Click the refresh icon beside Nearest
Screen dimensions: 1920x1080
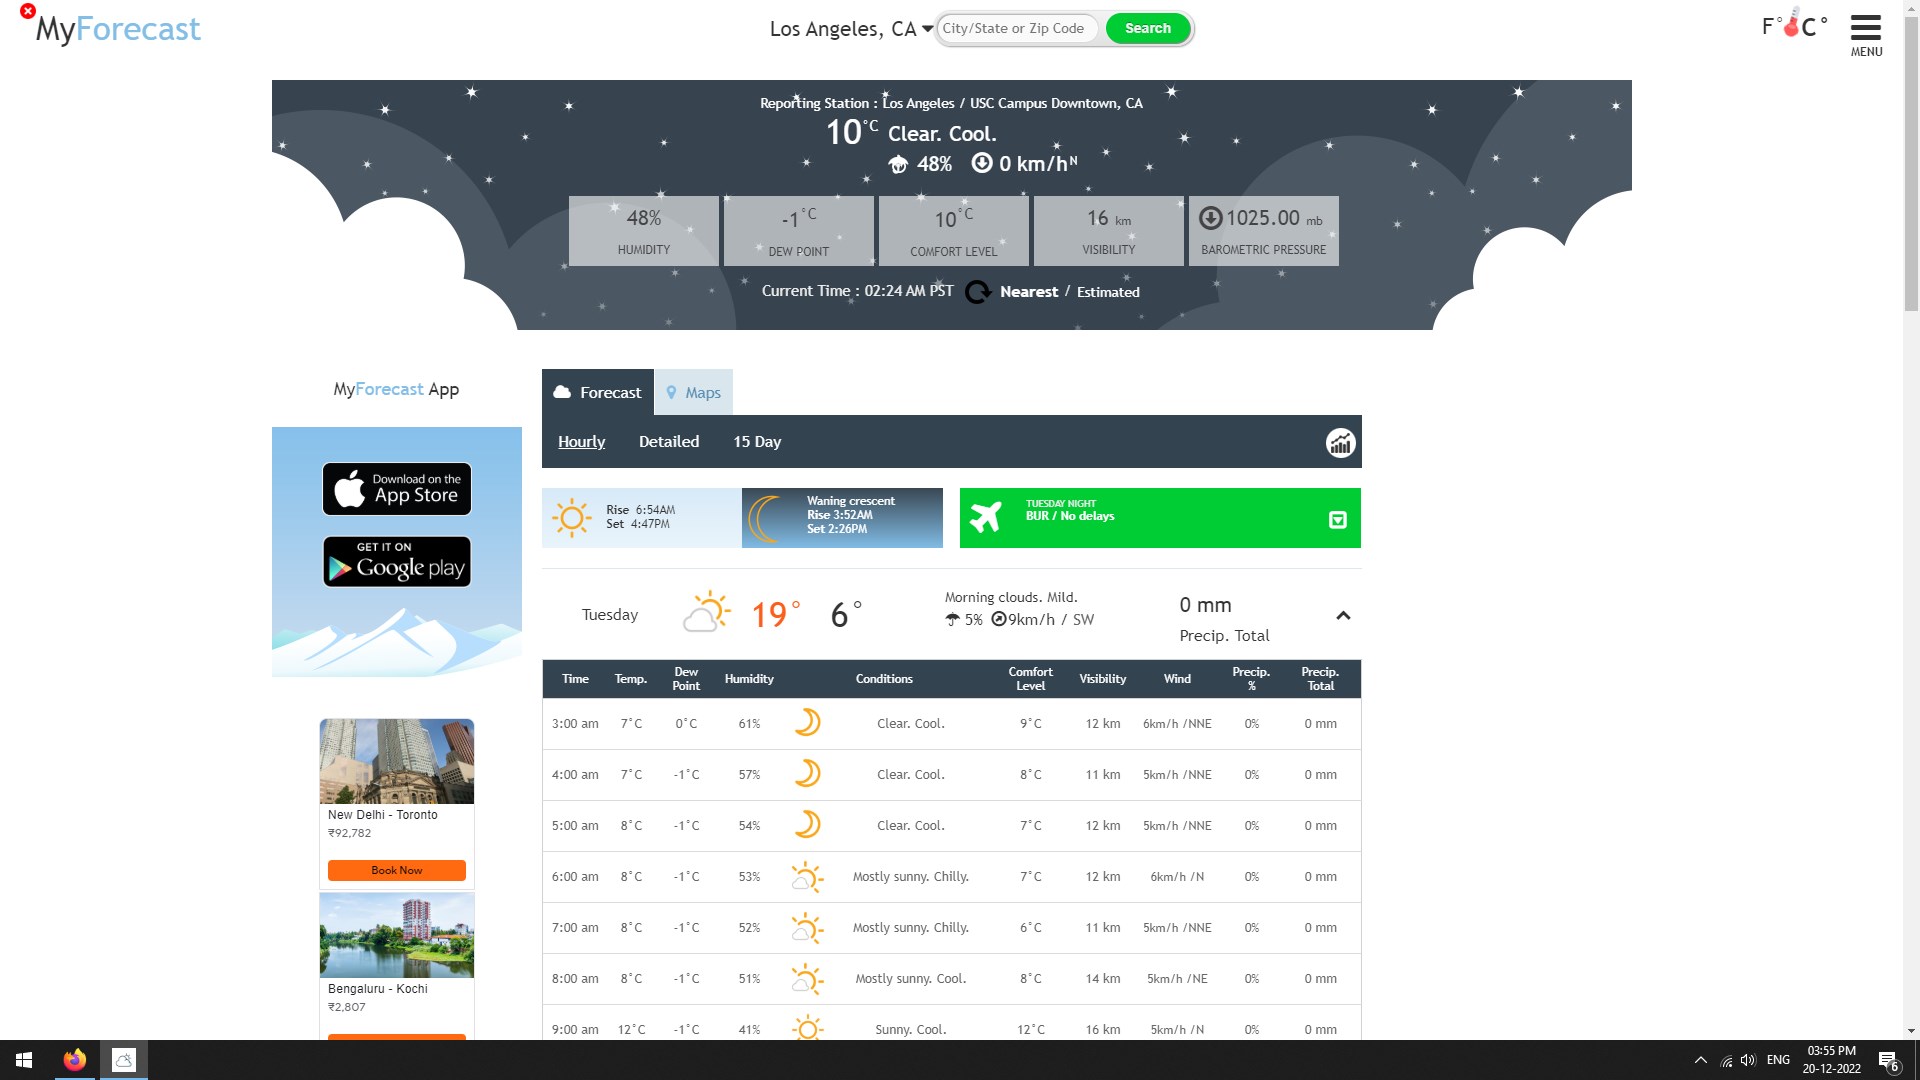pos(977,291)
